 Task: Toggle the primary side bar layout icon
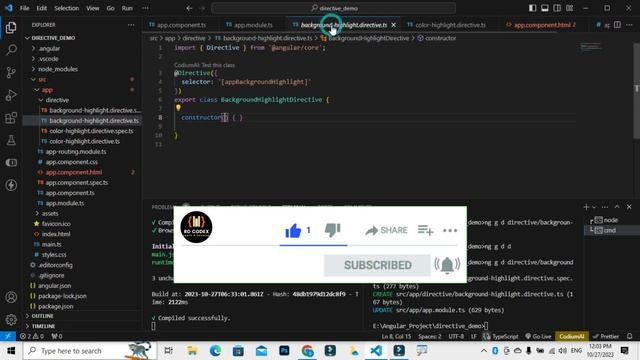tap(532, 8)
